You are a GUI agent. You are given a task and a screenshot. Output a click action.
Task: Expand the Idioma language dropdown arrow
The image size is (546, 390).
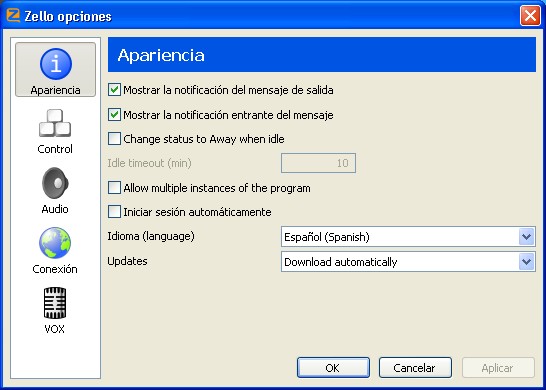pyautogui.click(x=526, y=237)
